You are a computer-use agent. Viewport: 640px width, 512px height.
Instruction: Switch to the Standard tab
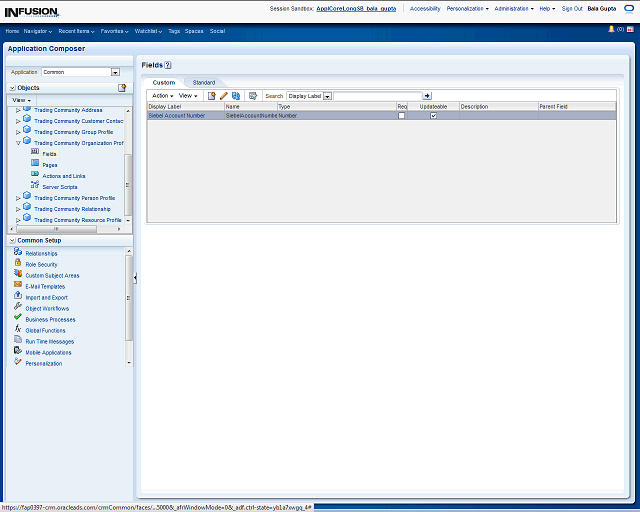pyautogui.click(x=203, y=82)
